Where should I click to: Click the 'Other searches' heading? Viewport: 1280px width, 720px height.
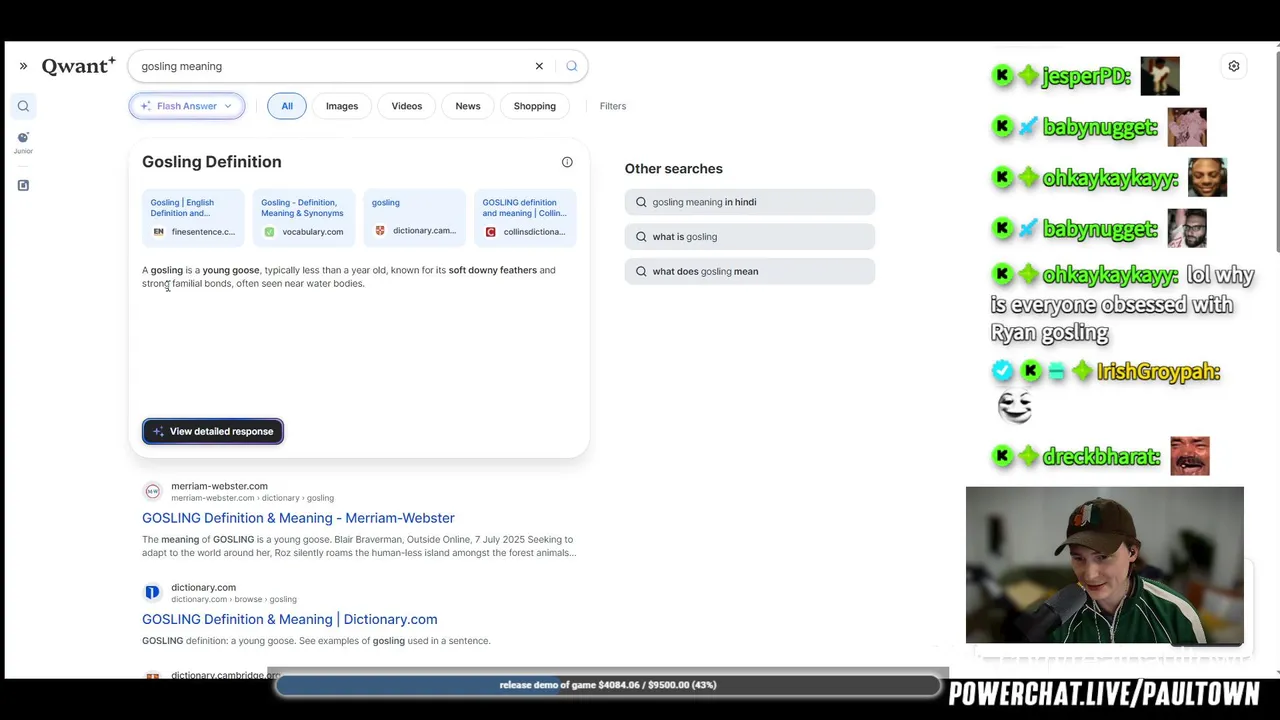tap(674, 169)
